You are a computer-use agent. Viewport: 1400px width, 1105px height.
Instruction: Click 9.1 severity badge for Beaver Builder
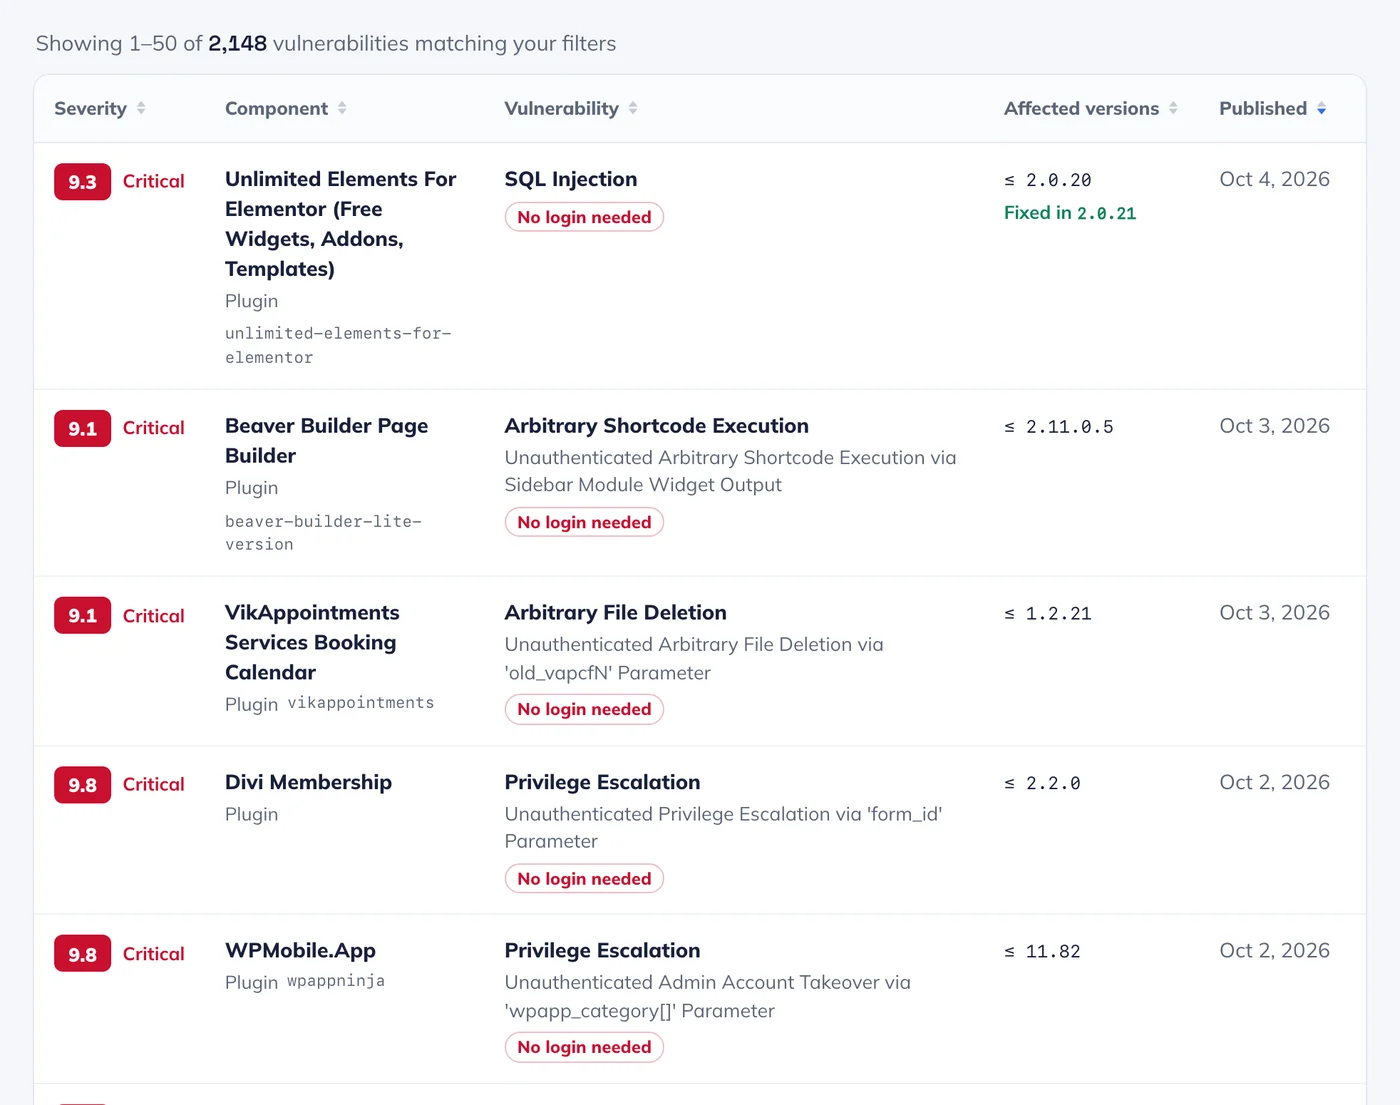(x=82, y=429)
